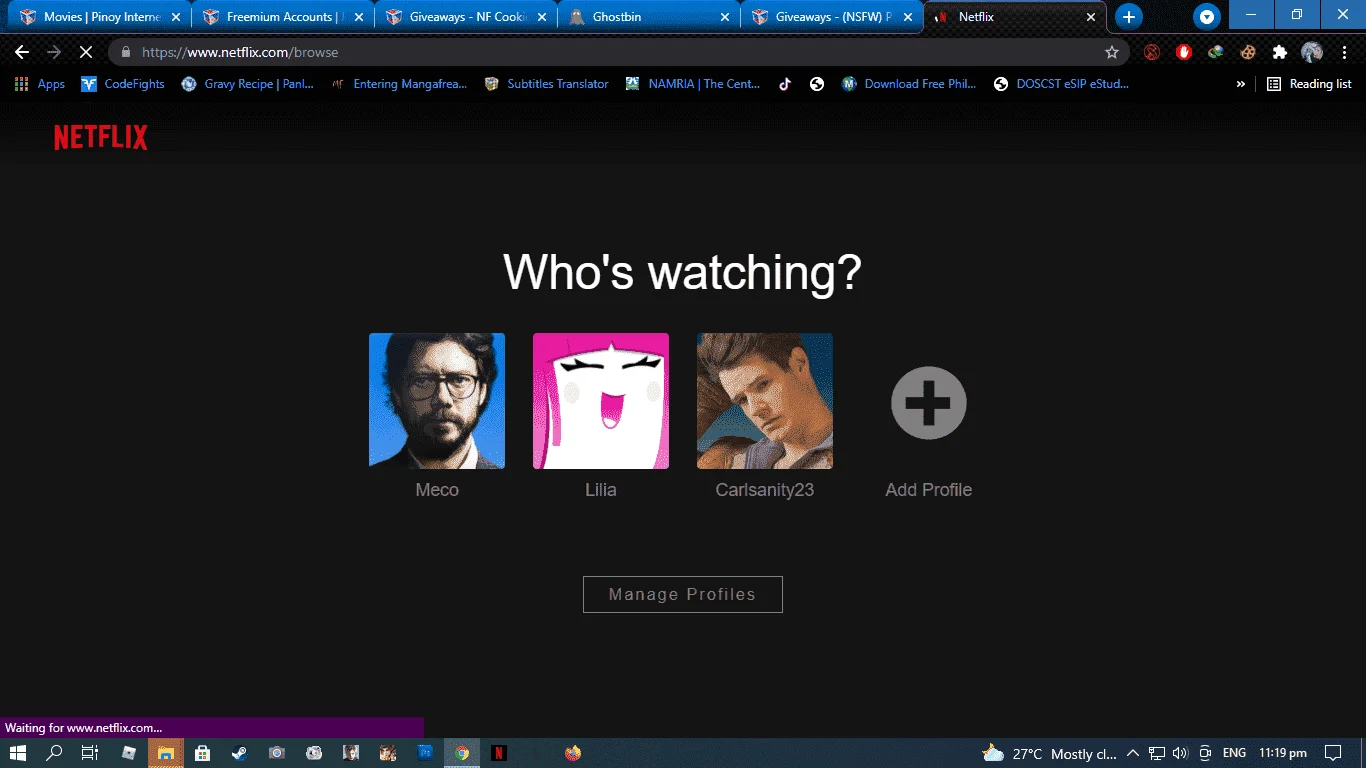Open the Netflix app on the taskbar
The width and height of the screenshot is (1366, 768).
499,753
